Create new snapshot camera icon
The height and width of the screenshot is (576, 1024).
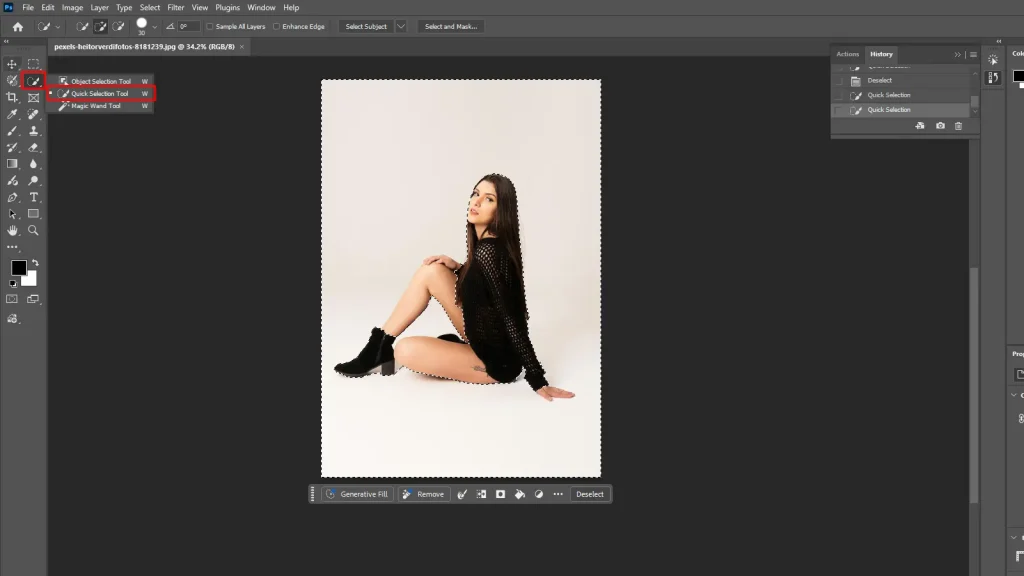coord(940,126)
